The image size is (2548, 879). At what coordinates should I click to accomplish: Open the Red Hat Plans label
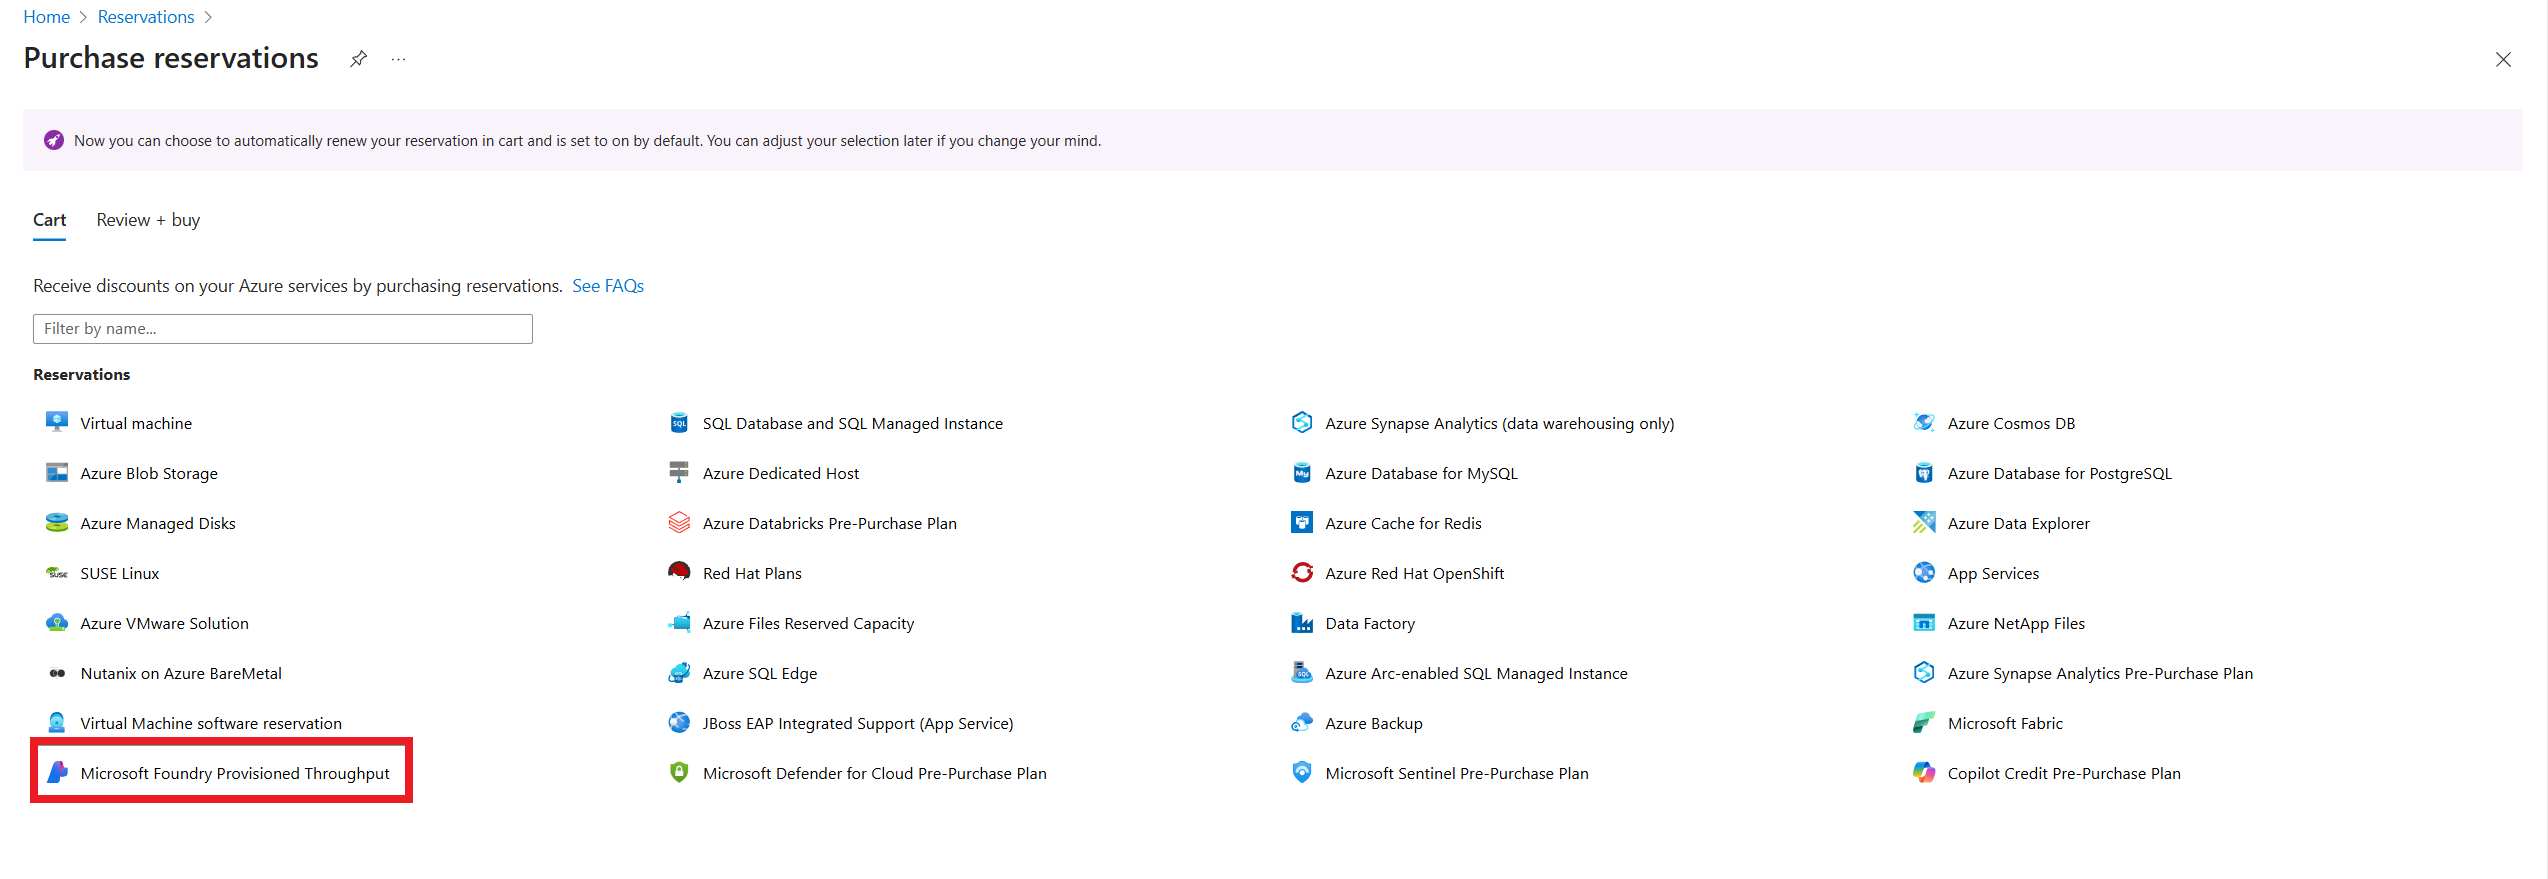[x=752, y=573]
